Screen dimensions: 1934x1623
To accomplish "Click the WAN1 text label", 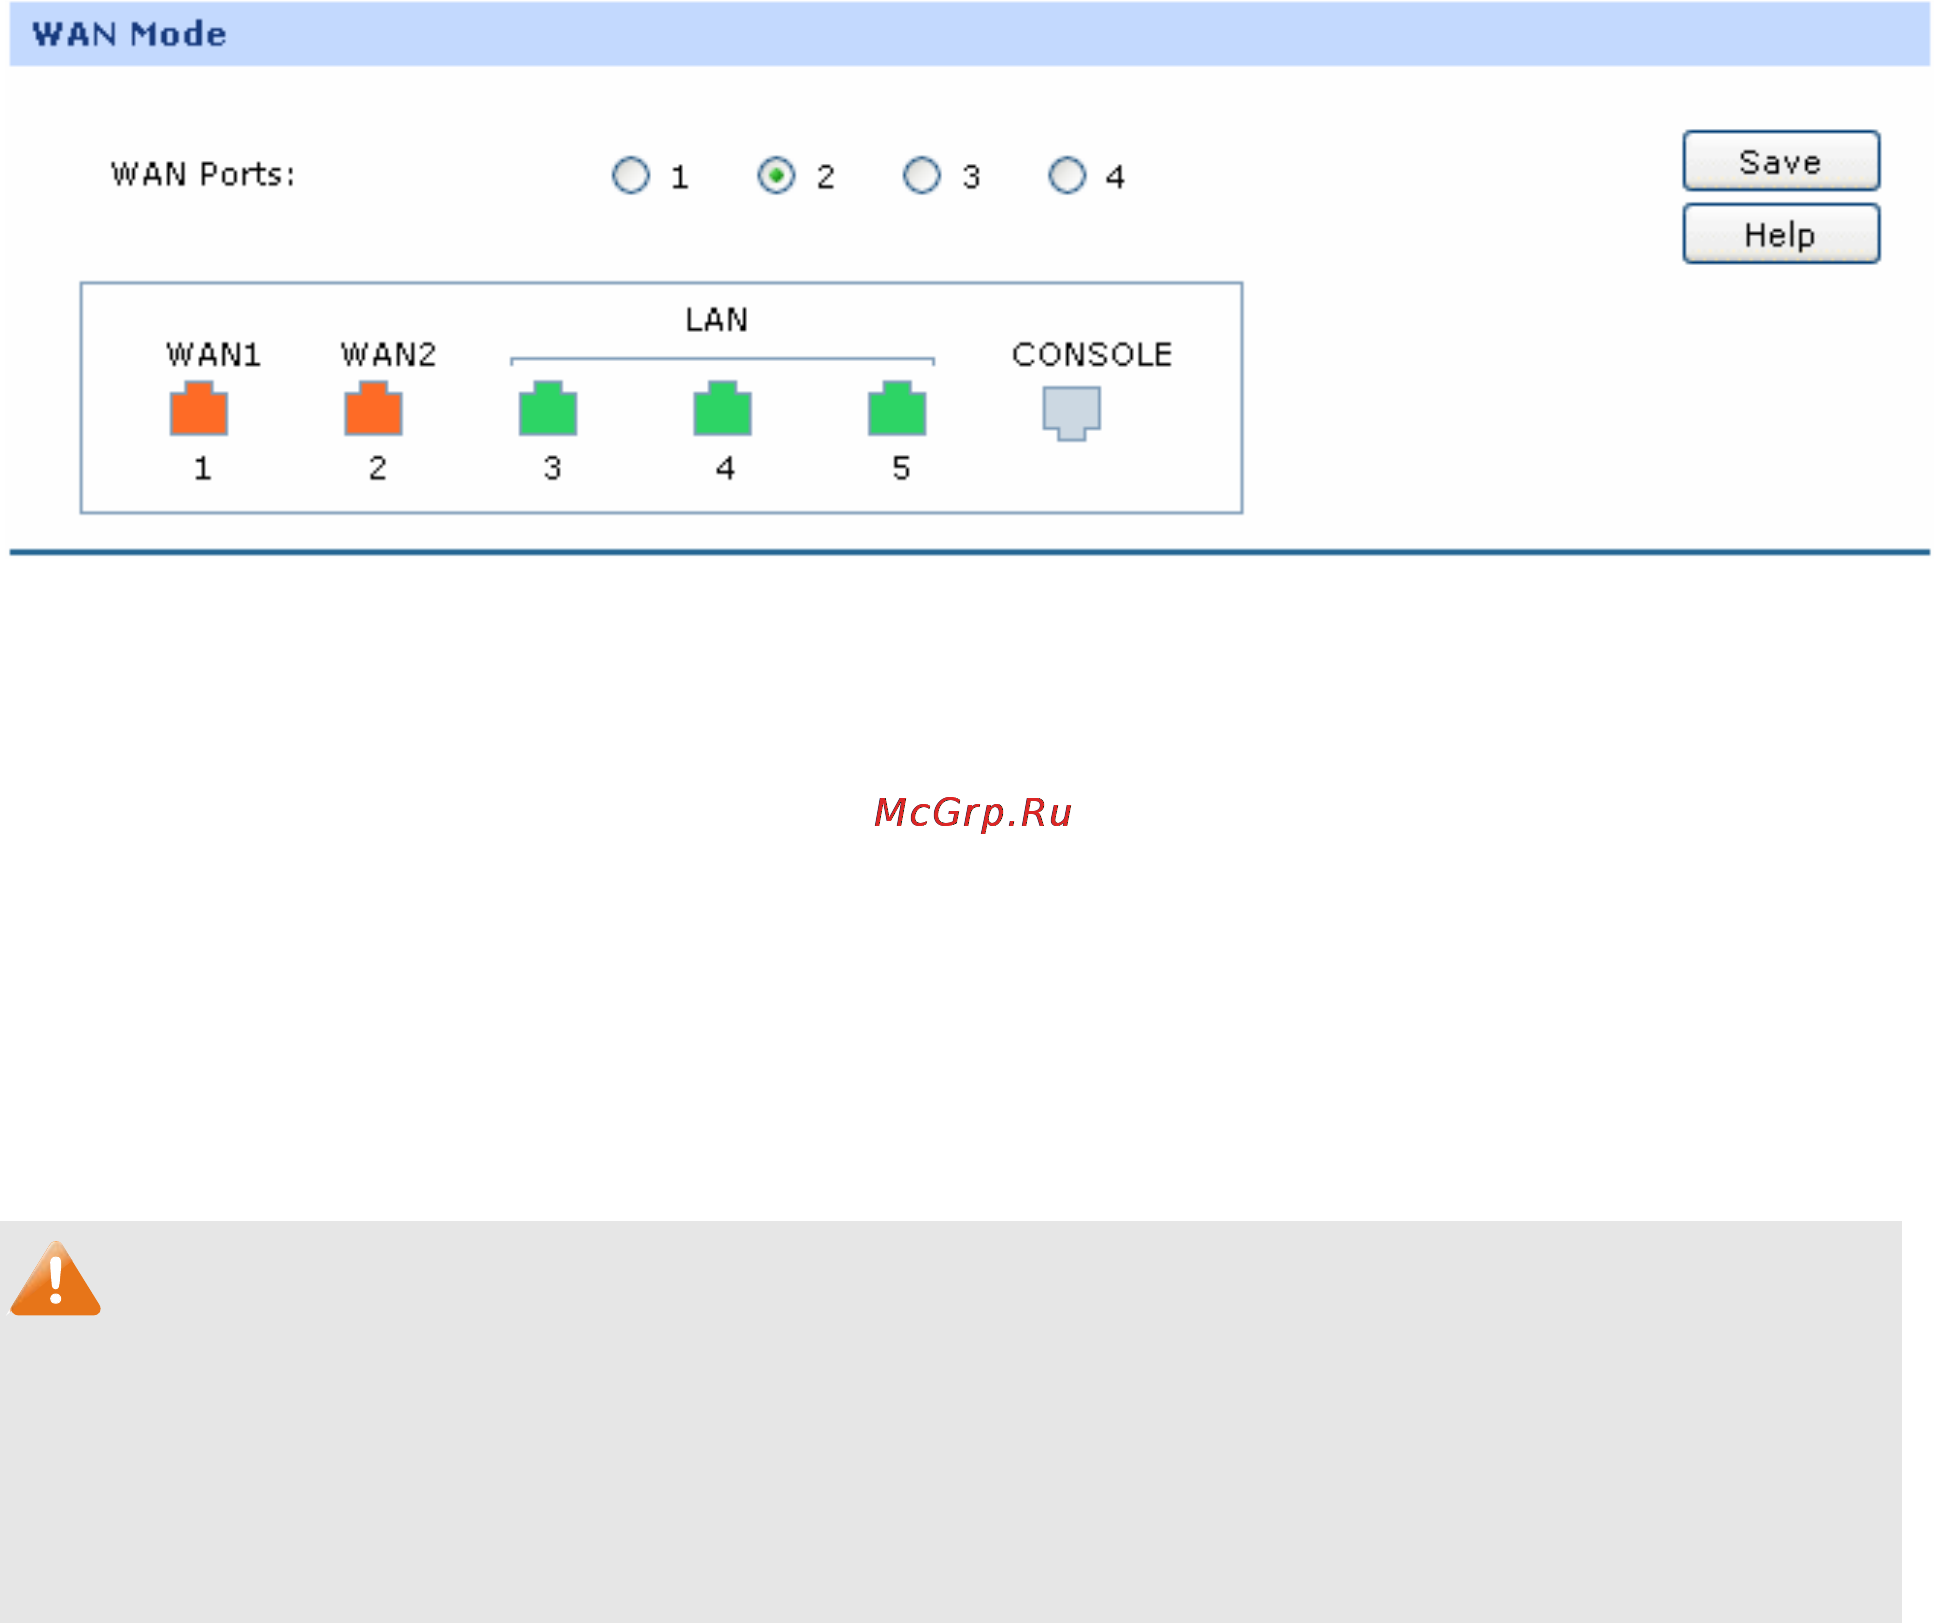I will point(214,355).
